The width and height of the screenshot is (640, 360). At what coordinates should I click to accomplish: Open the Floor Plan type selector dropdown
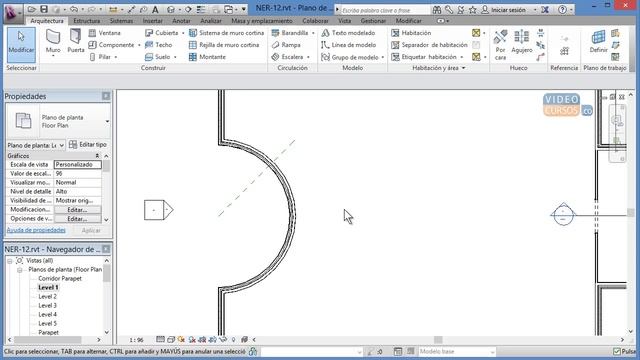pyautogui.click(x=107, y=122)
